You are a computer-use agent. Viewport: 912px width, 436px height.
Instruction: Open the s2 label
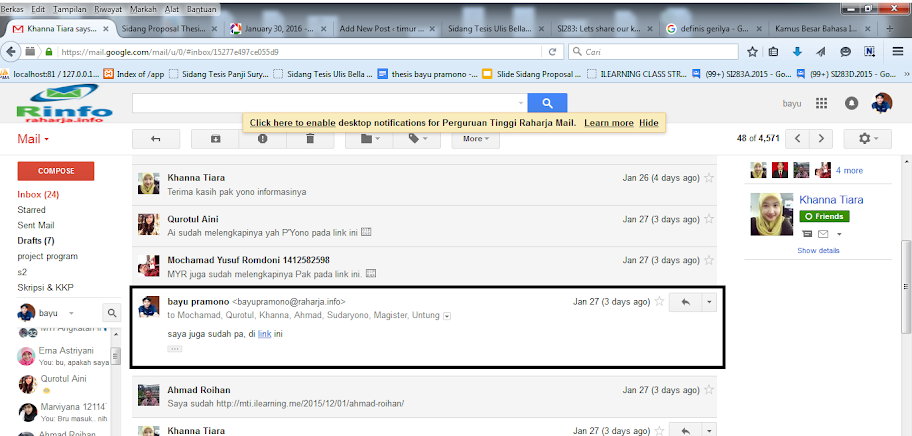22,271
